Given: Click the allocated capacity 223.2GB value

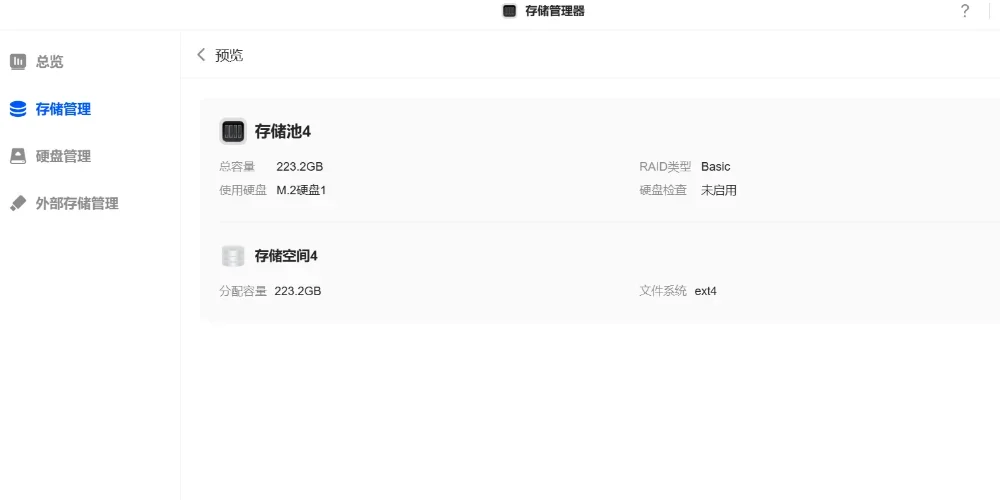Looking at the screenshot, I should coord(298,291).
